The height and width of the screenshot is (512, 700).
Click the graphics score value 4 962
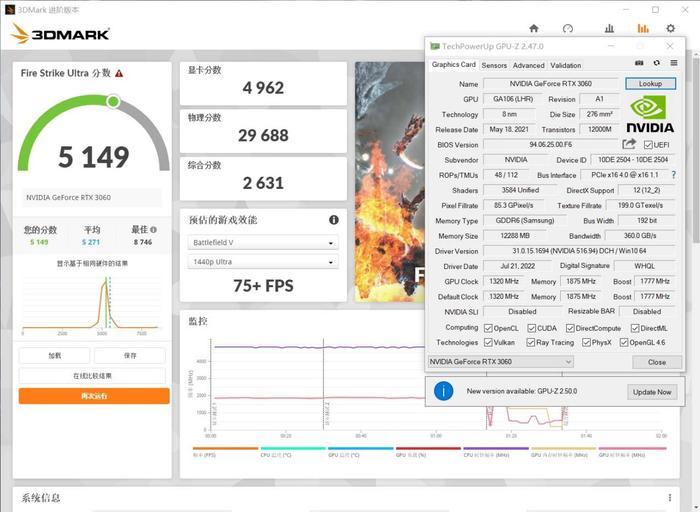[x=263, y=88]
